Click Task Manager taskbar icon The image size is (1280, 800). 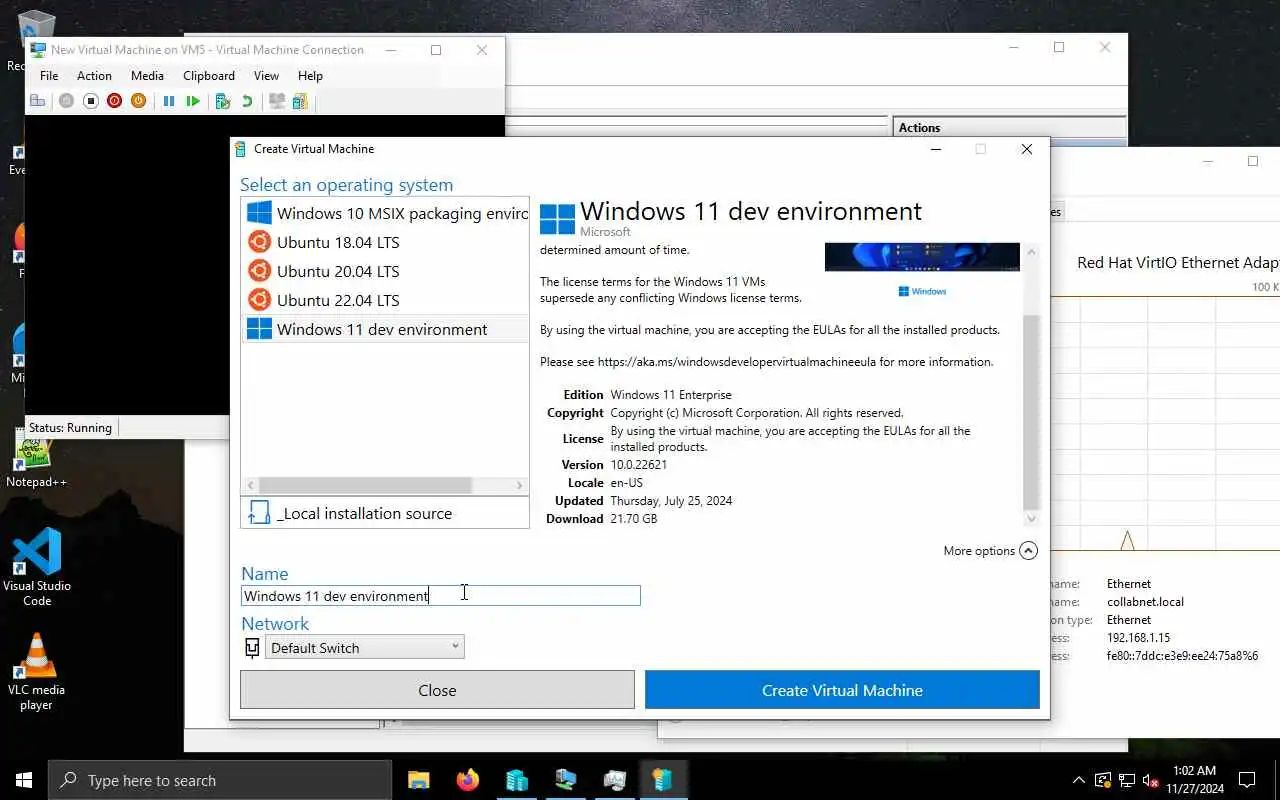pos(614,780)
